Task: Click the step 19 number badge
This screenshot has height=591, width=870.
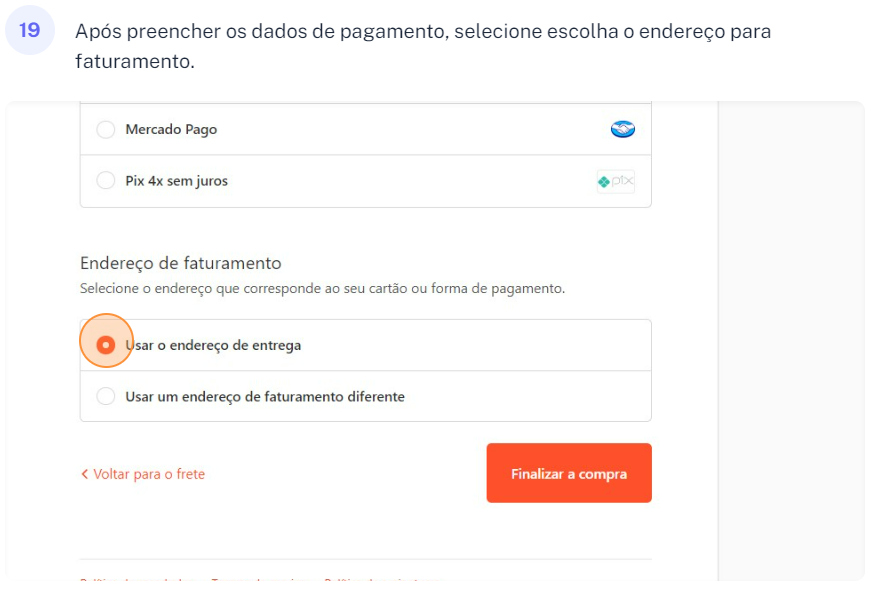Action: [30, 30]
